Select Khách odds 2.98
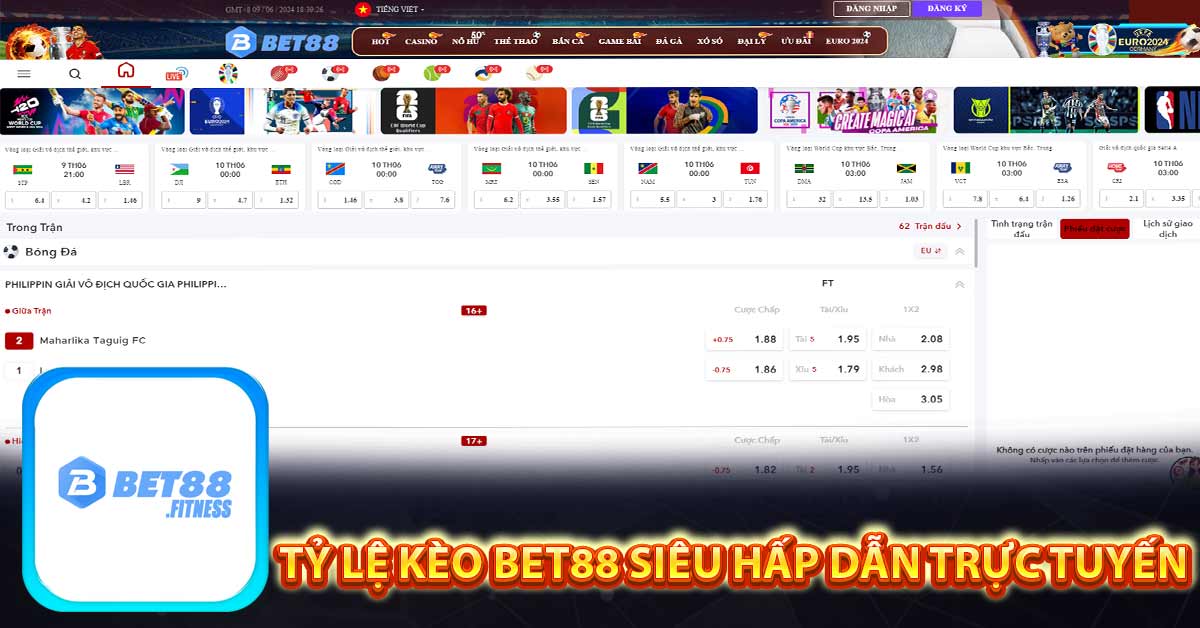Image resolution: width=1200 pixels, height=628 pixels. [x=910, y=369]
